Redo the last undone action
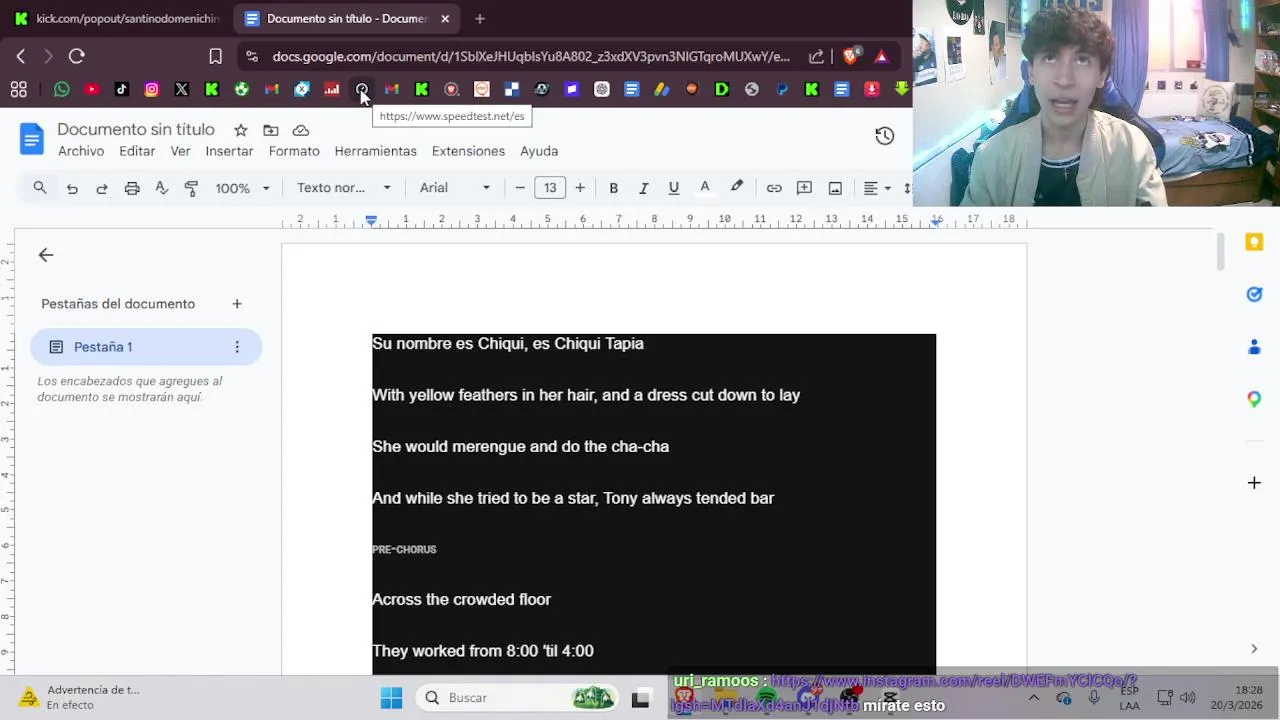The width and height of the screenshot is (1280, 720). 102,188
